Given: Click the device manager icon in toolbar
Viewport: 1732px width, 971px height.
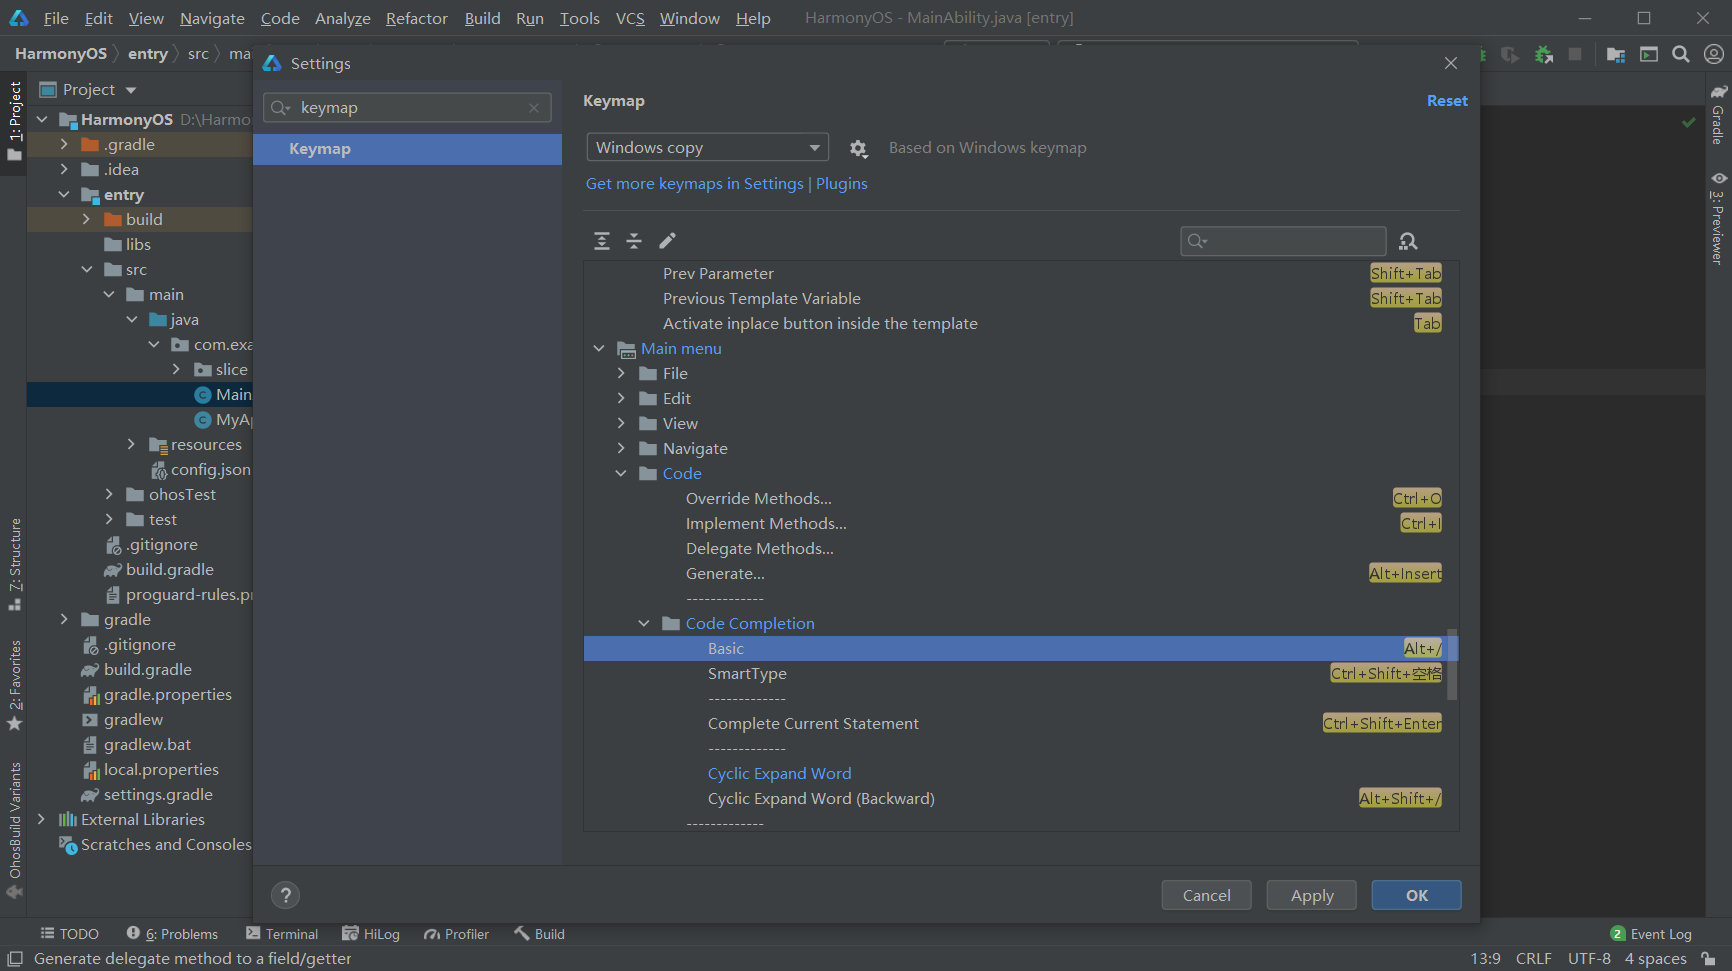Looking at the screenshot, I should 1649,54.
